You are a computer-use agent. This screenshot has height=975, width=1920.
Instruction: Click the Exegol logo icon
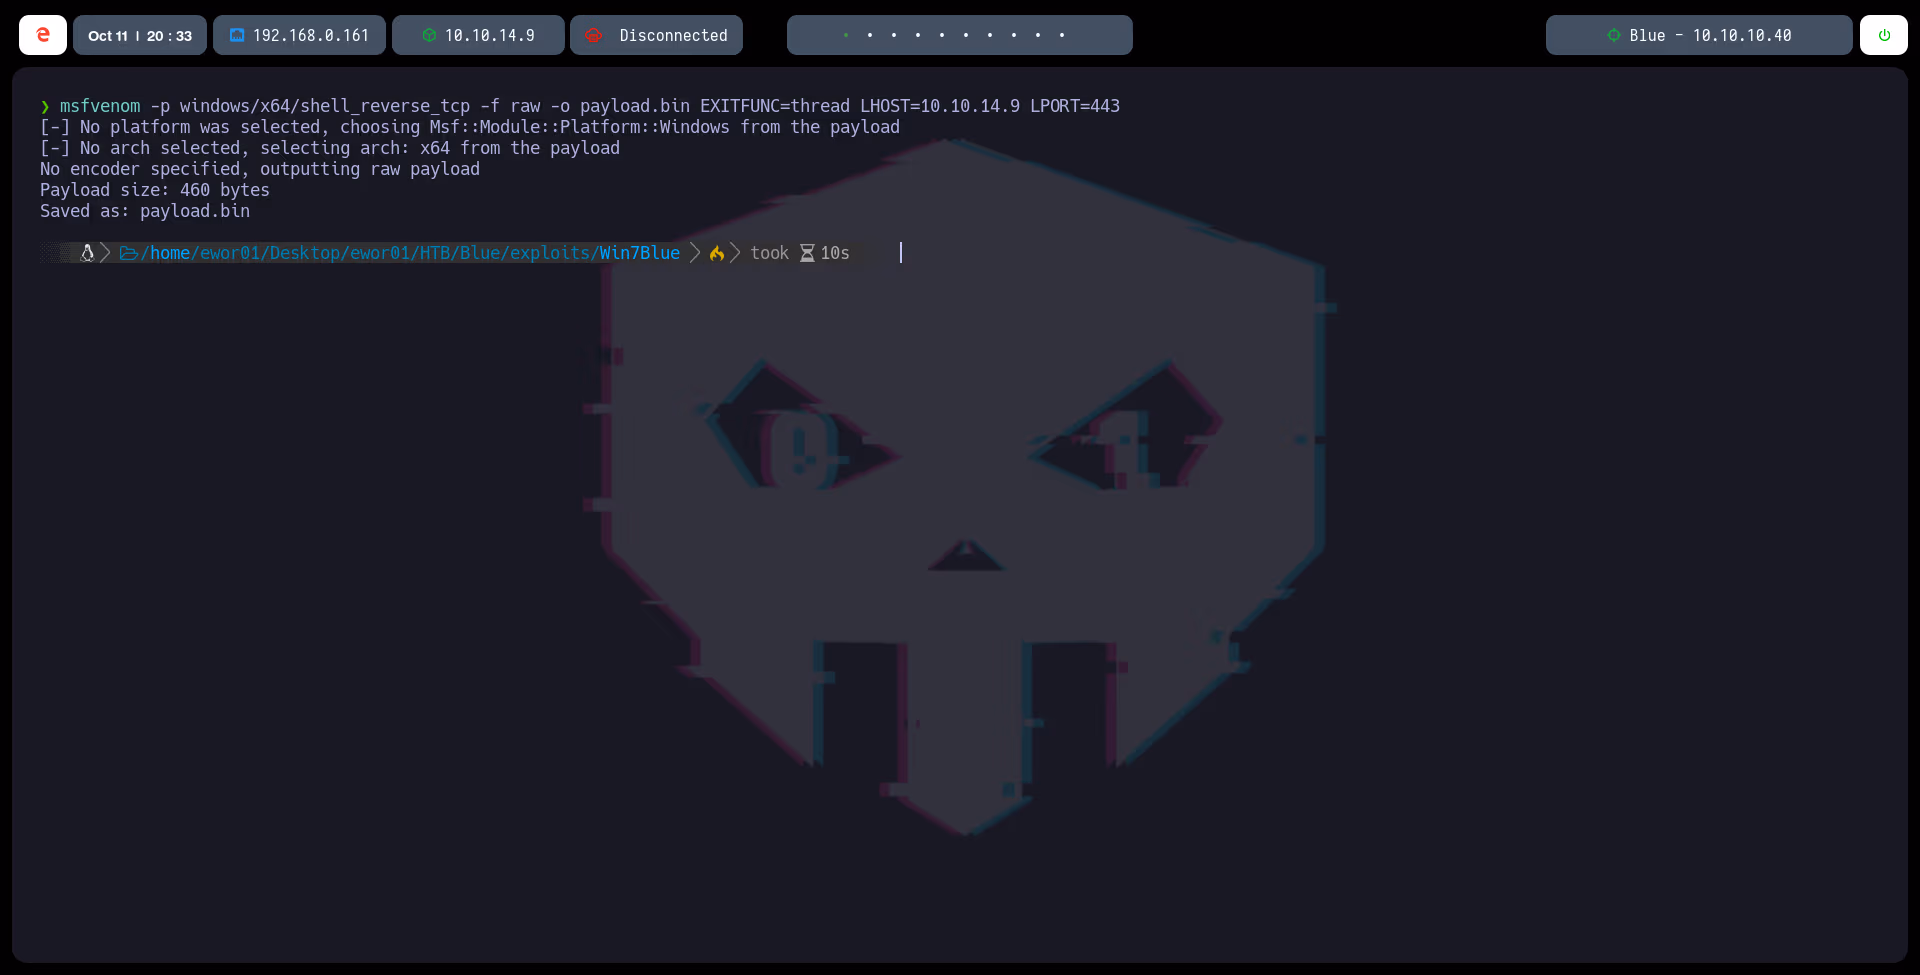(x=42, y=34)
